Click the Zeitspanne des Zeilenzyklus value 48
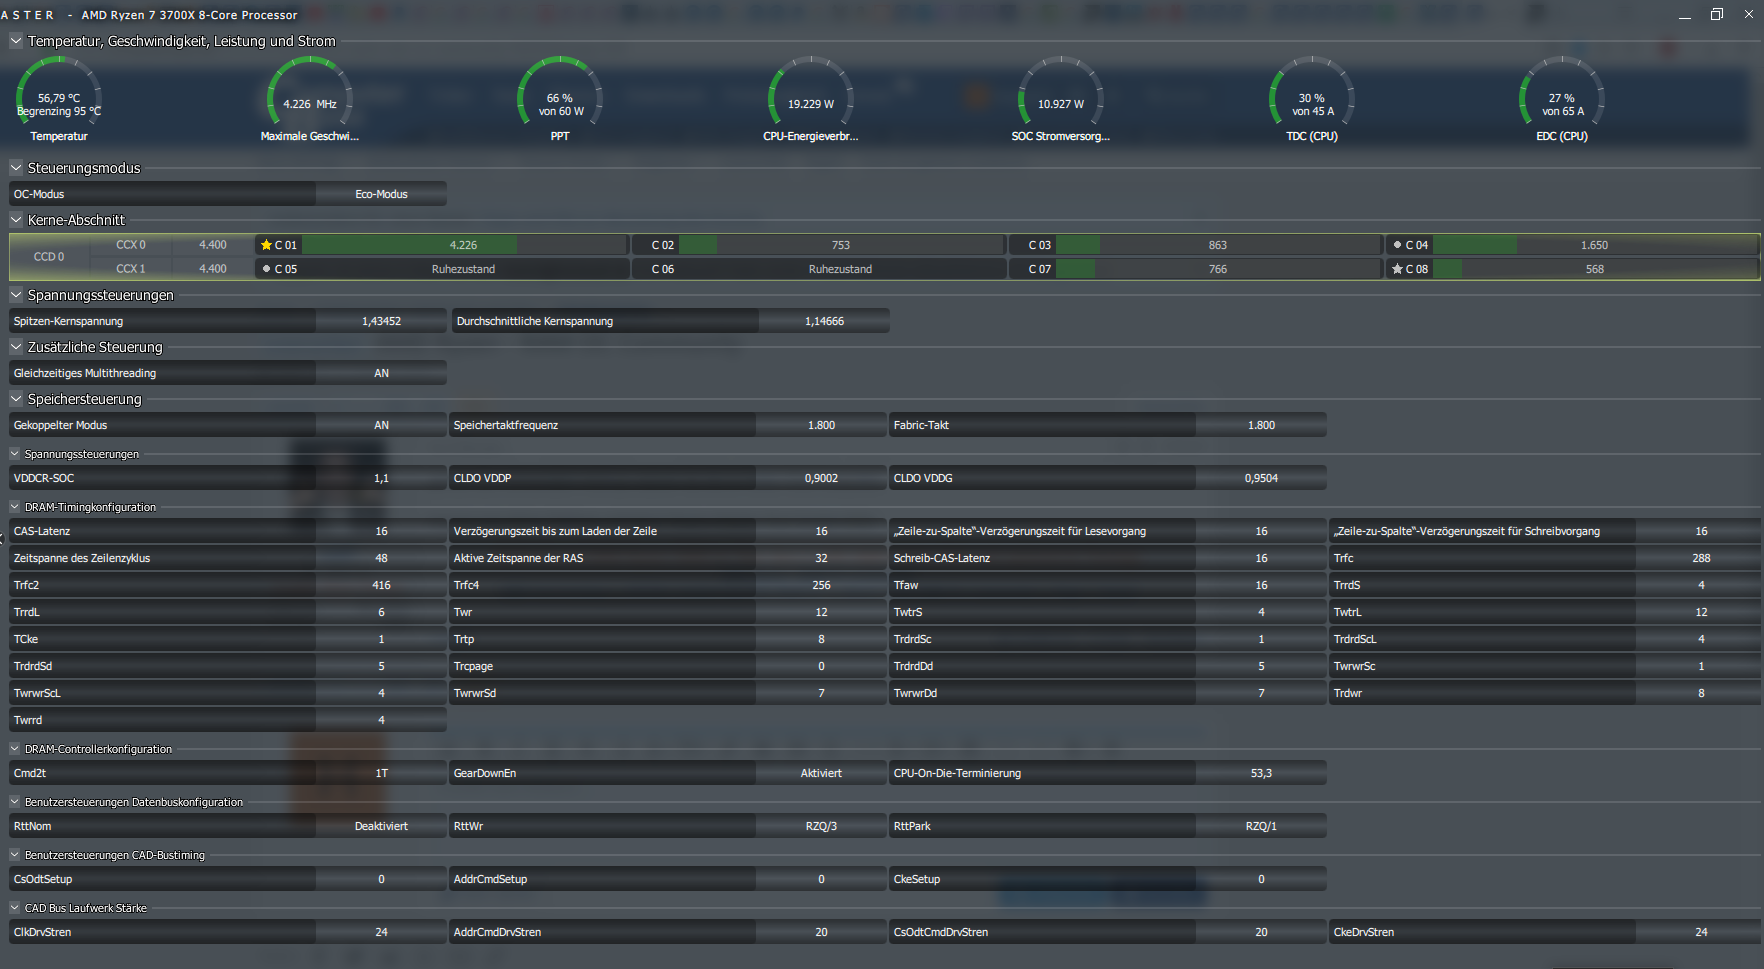This screenshot has height=969, width=1764. (381, 558)
